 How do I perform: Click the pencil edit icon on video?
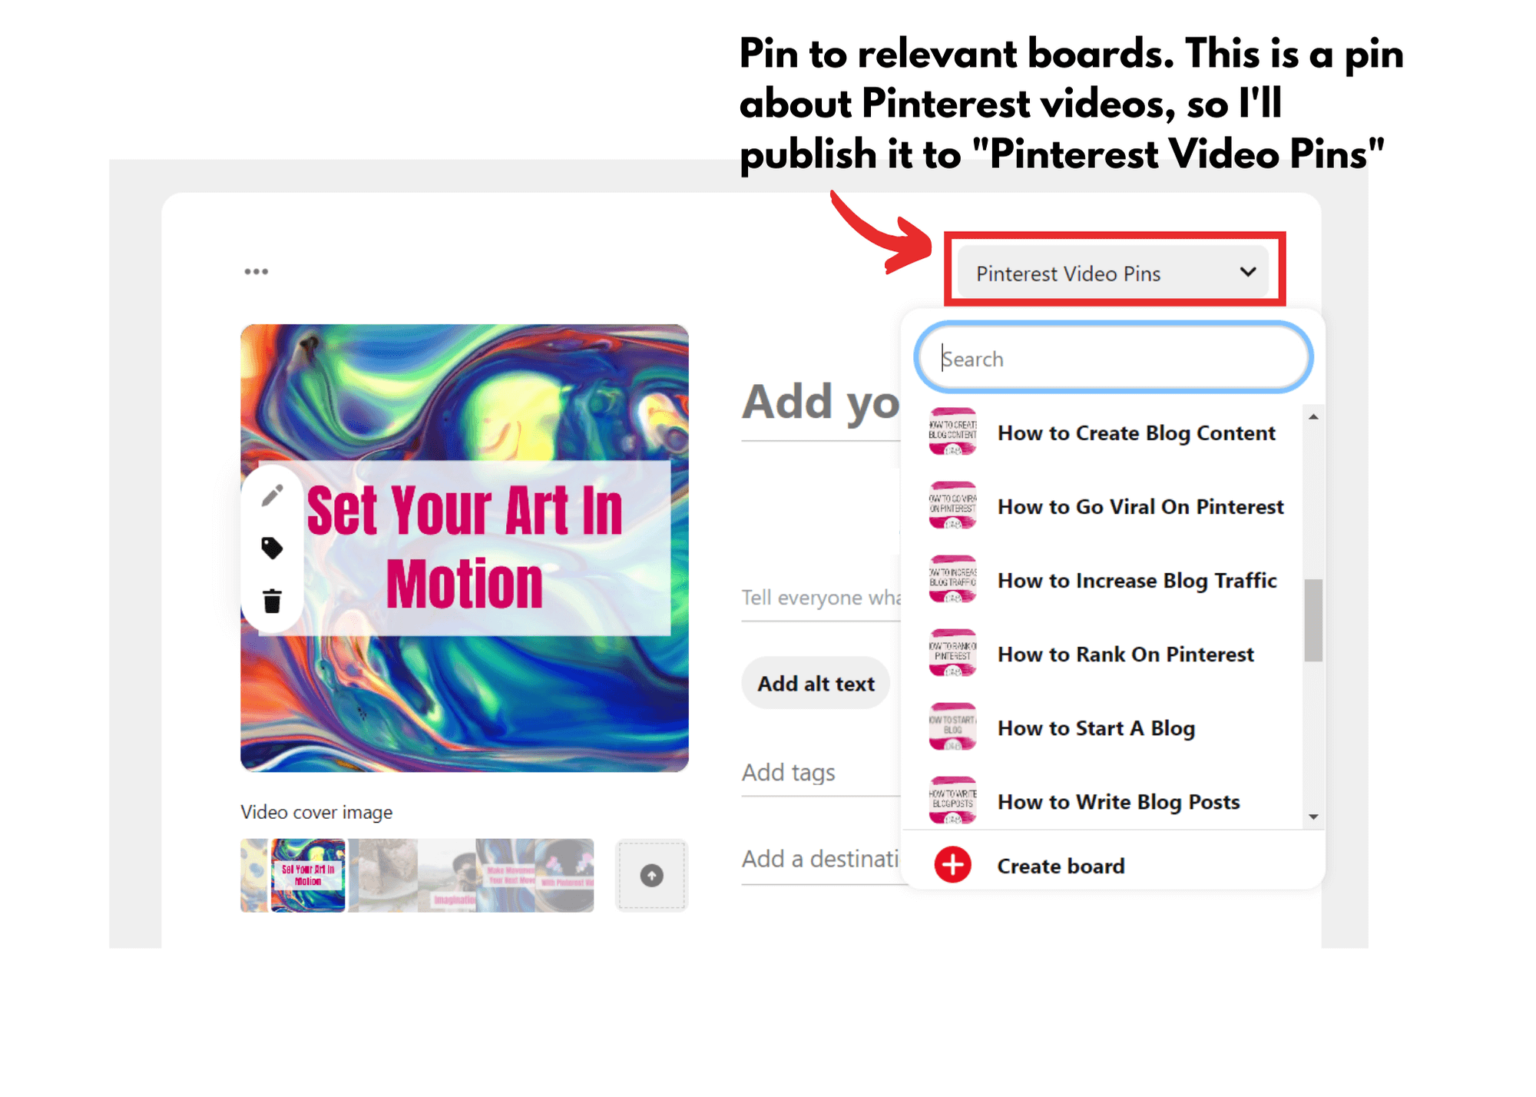(272, 495)
